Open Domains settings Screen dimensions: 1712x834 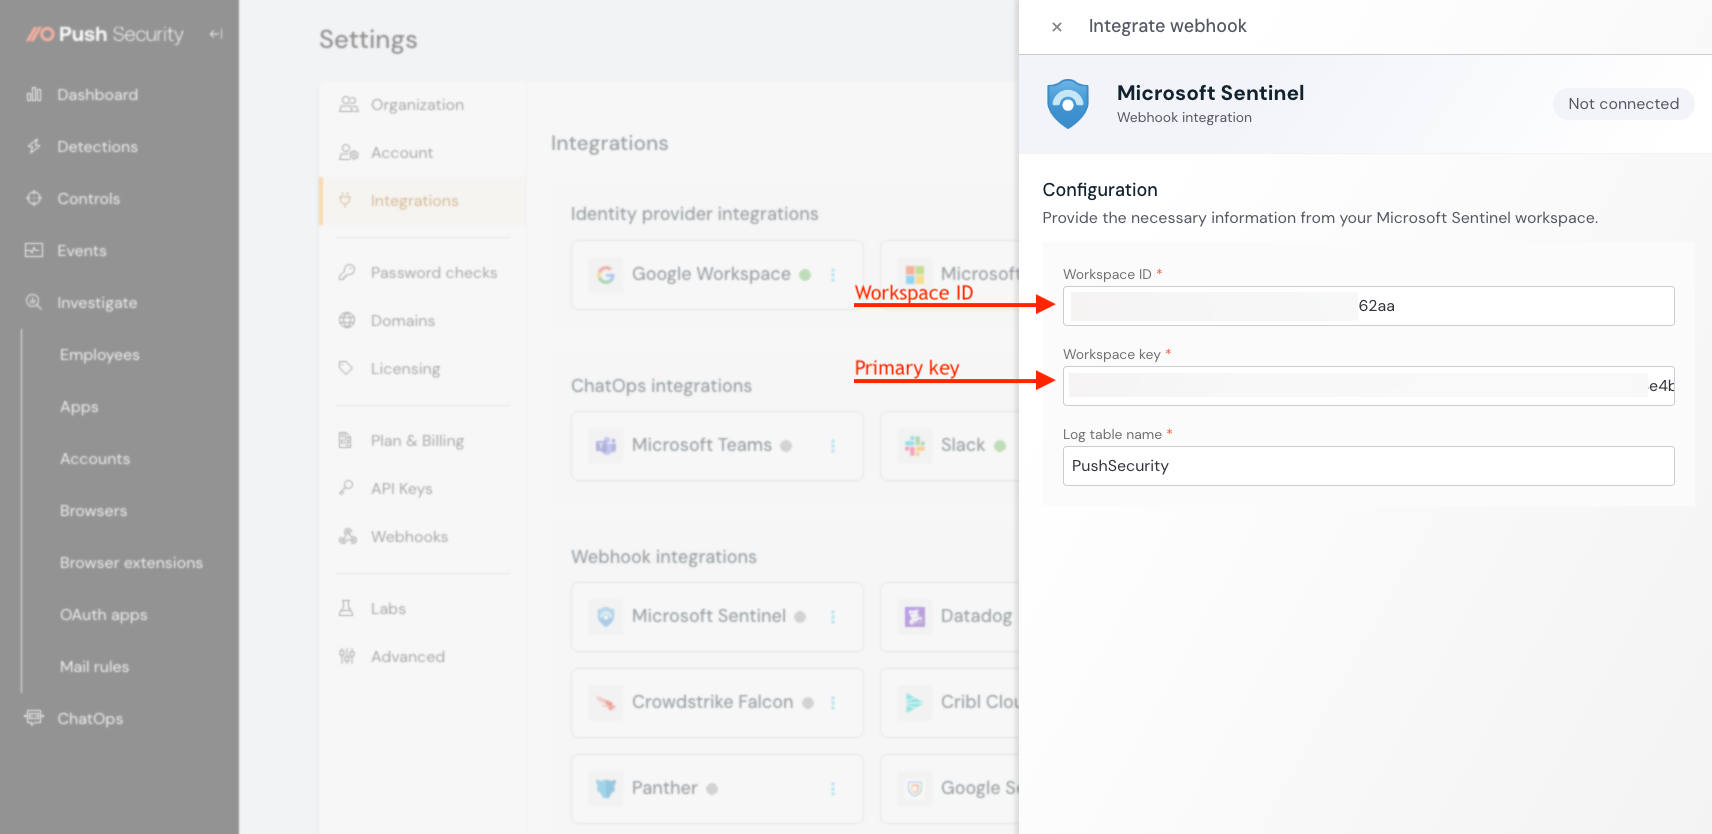(403, 321)
